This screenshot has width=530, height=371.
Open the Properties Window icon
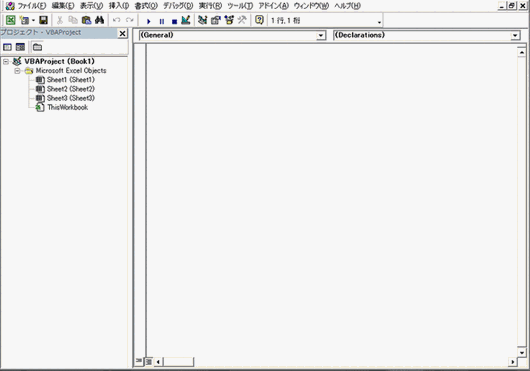pos(215,20)
